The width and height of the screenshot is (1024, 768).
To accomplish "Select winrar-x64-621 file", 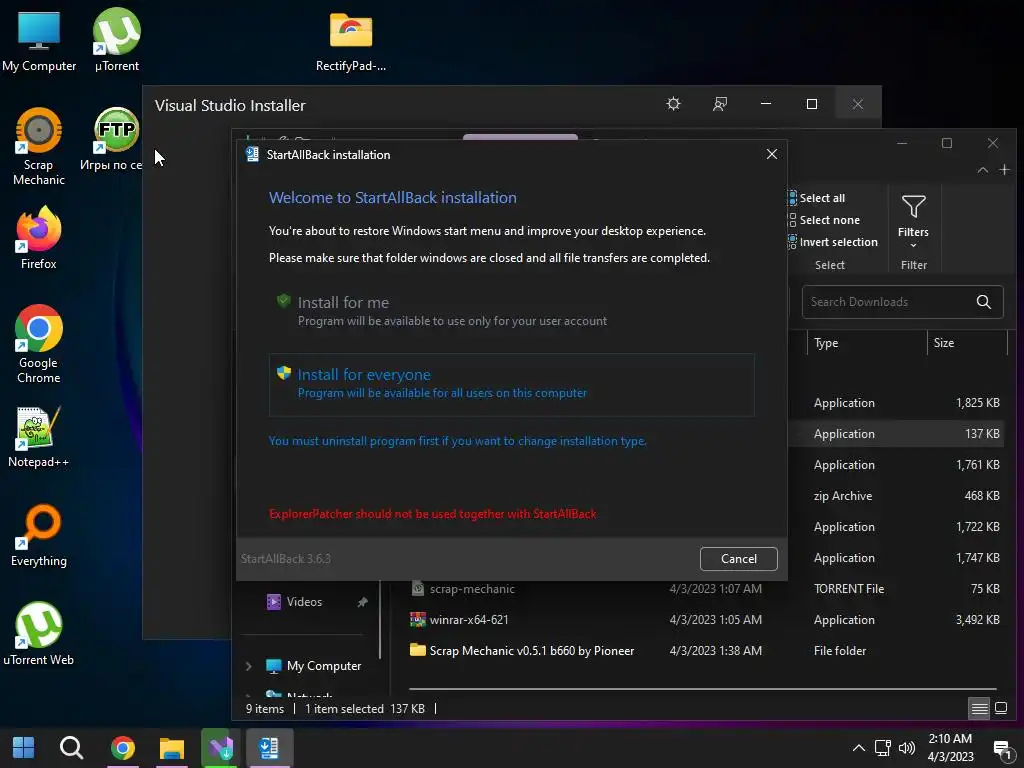I will click(459, 620).
